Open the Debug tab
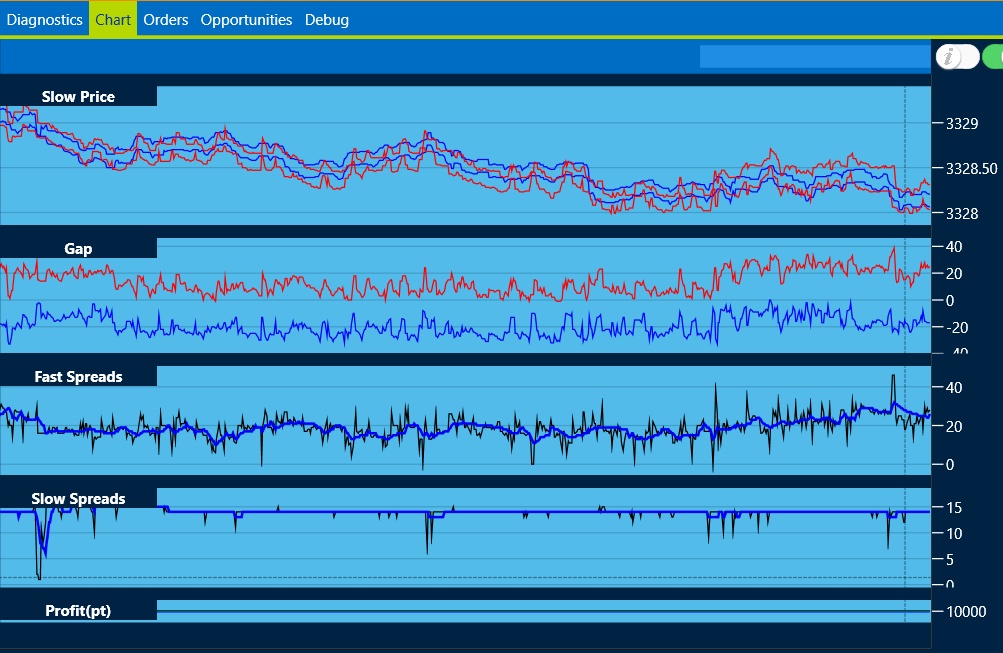Screen dimensions: 1003x653 pyautogui.click(x=327, y=19)
